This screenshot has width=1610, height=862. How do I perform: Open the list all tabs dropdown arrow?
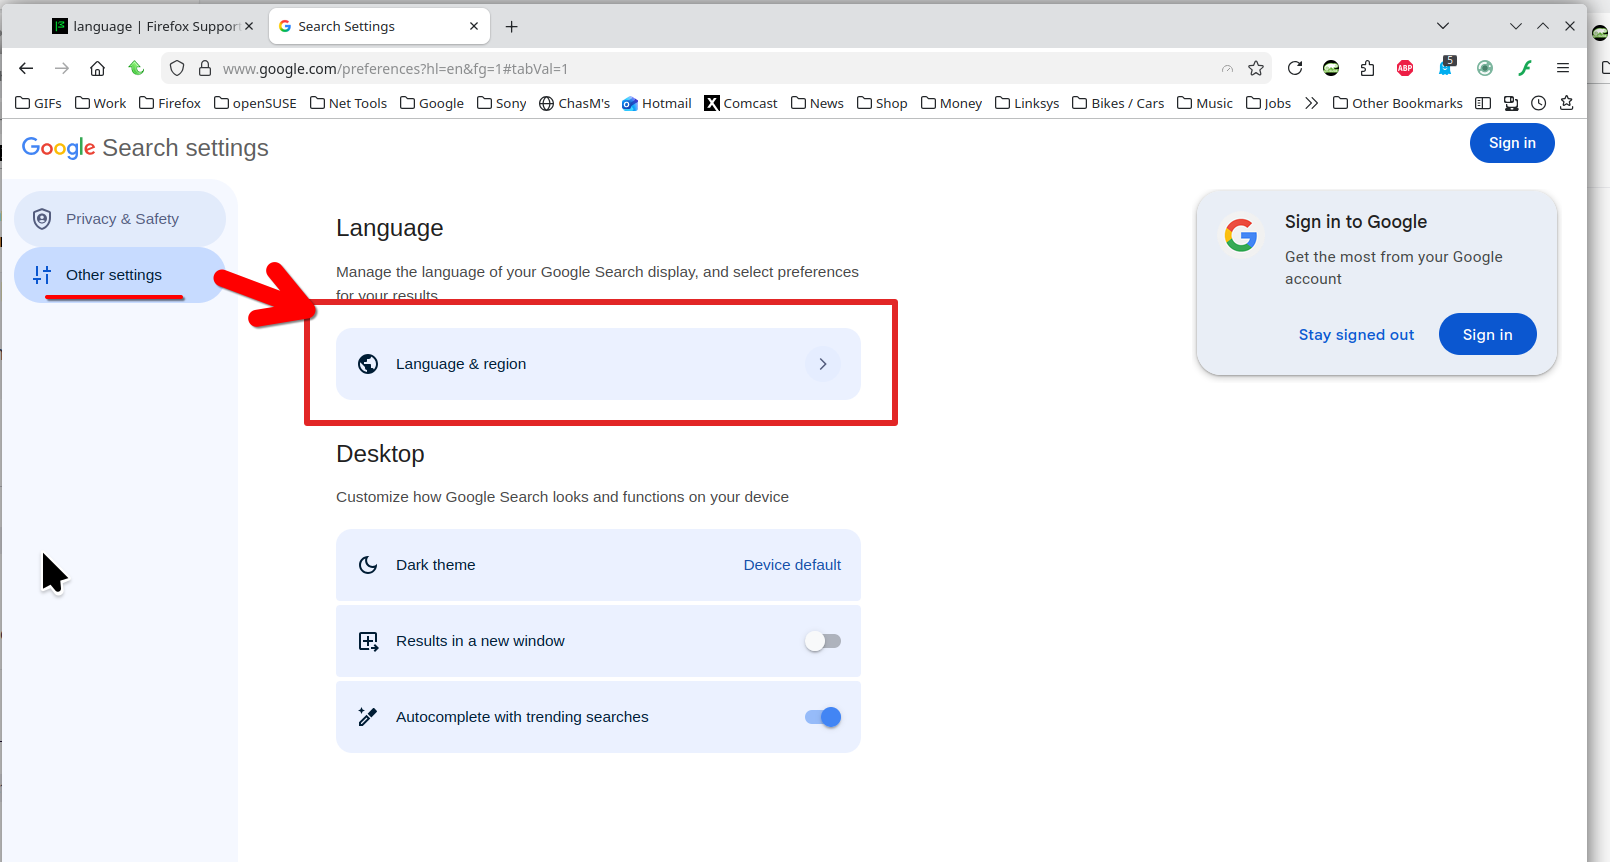(1442, 26)
